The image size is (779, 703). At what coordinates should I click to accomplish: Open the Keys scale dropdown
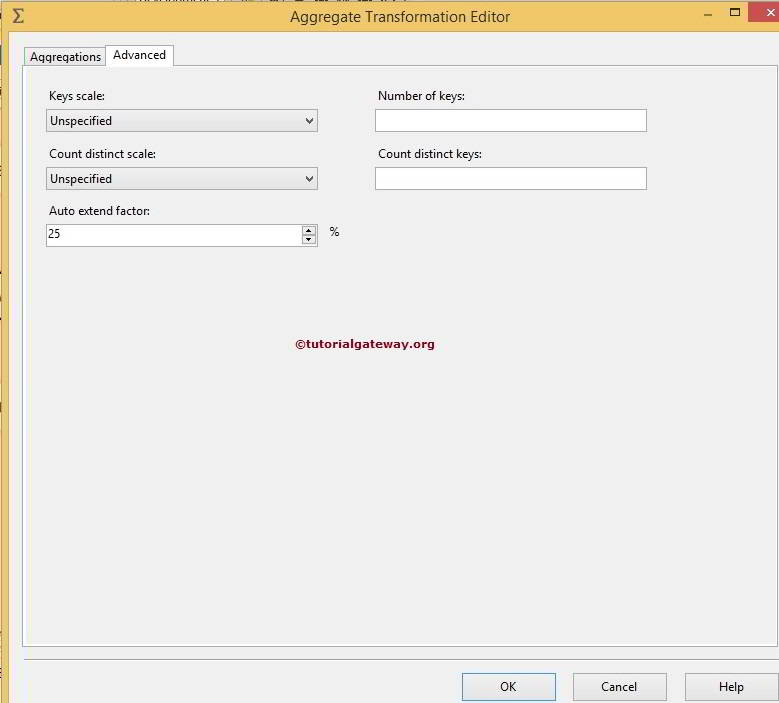pos(182,121)
